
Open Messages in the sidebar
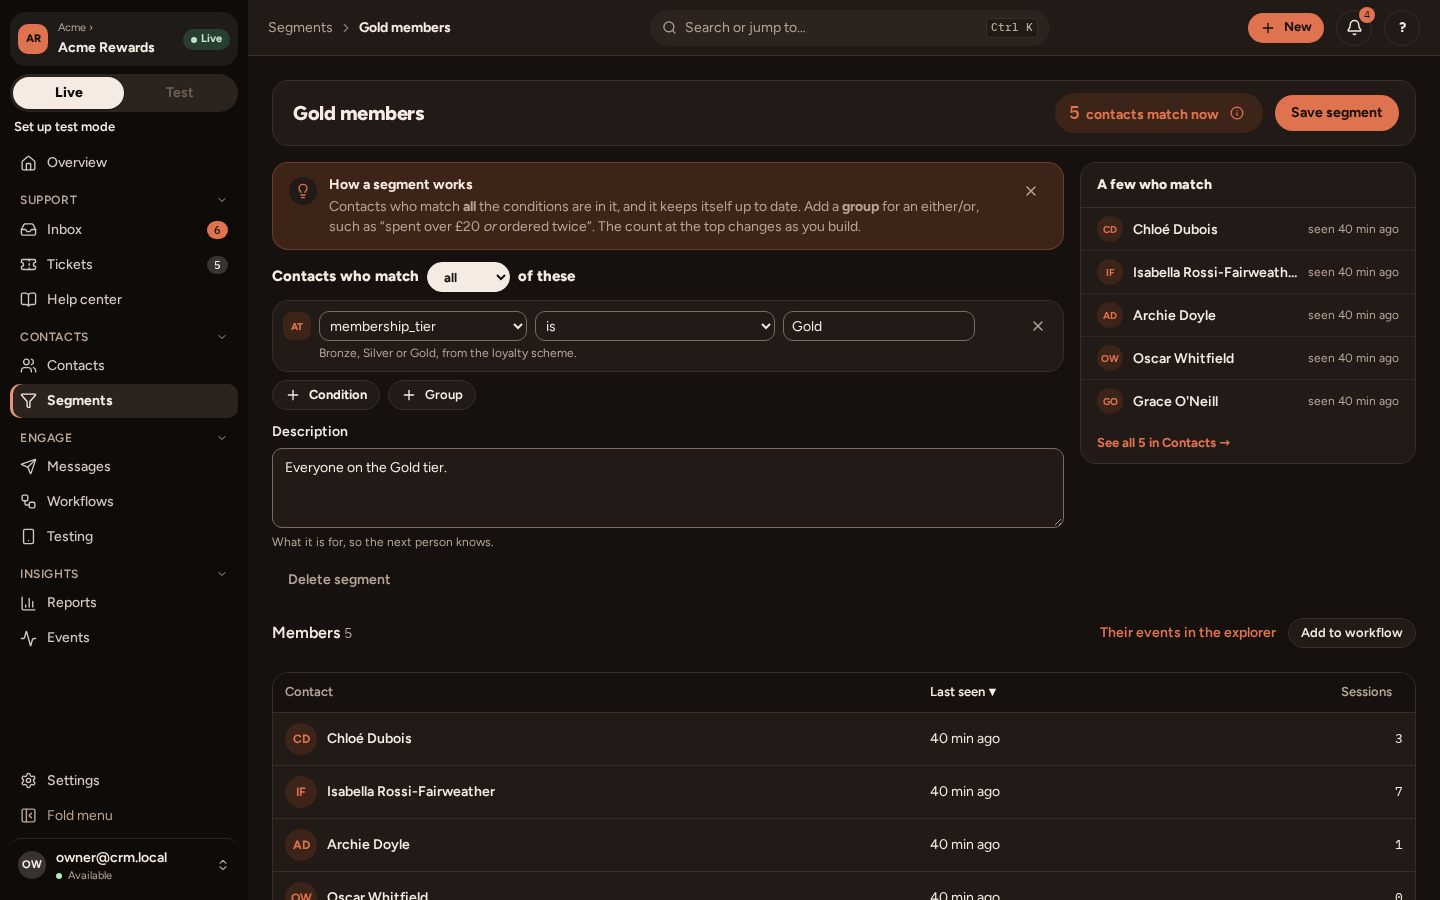pyautogui.click(x=124, y=467)
